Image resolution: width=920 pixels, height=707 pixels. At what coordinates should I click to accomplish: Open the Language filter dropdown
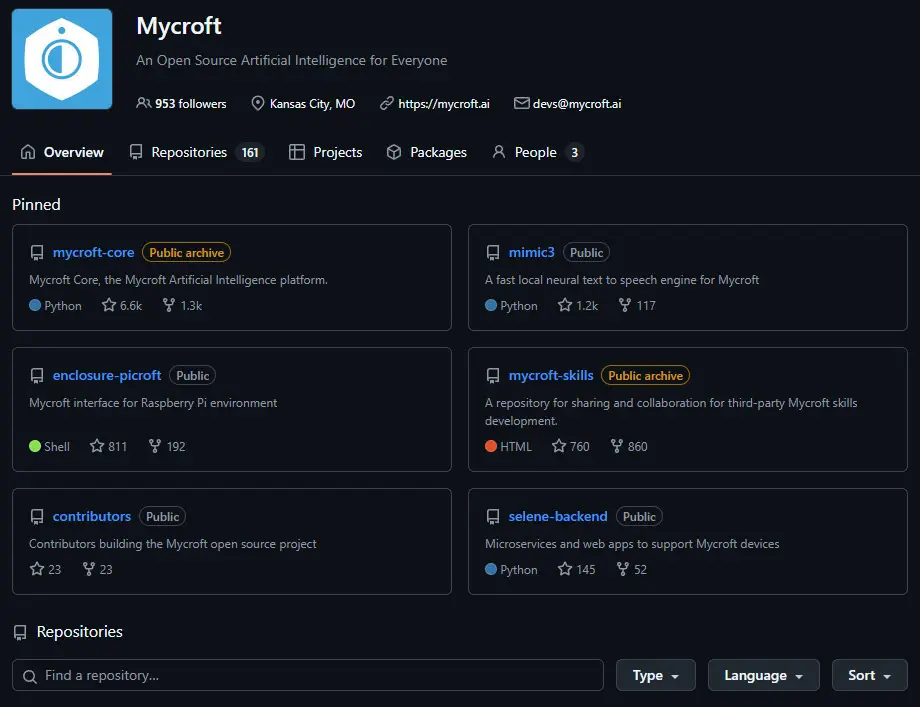coord(764,675)
